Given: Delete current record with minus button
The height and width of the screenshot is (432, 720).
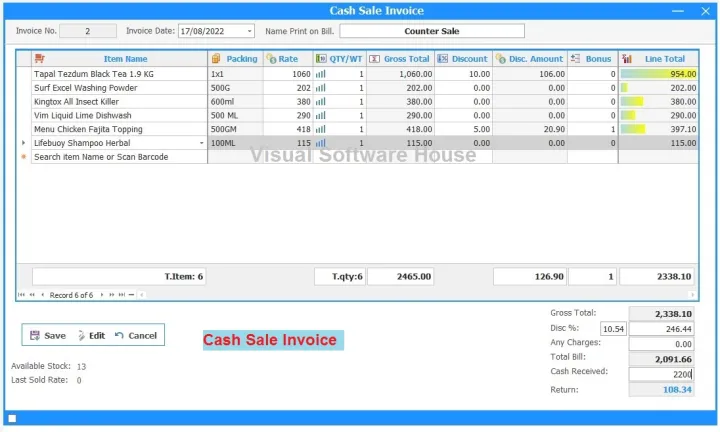Looking at the screenshot, I should (131, 295).
